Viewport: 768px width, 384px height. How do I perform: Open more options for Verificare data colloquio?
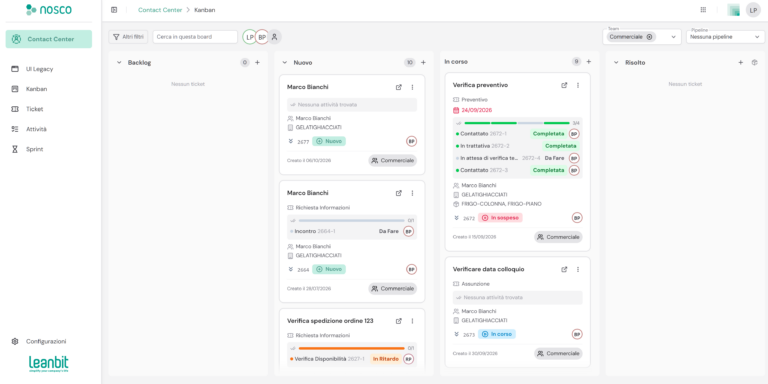tap(577, 269)
